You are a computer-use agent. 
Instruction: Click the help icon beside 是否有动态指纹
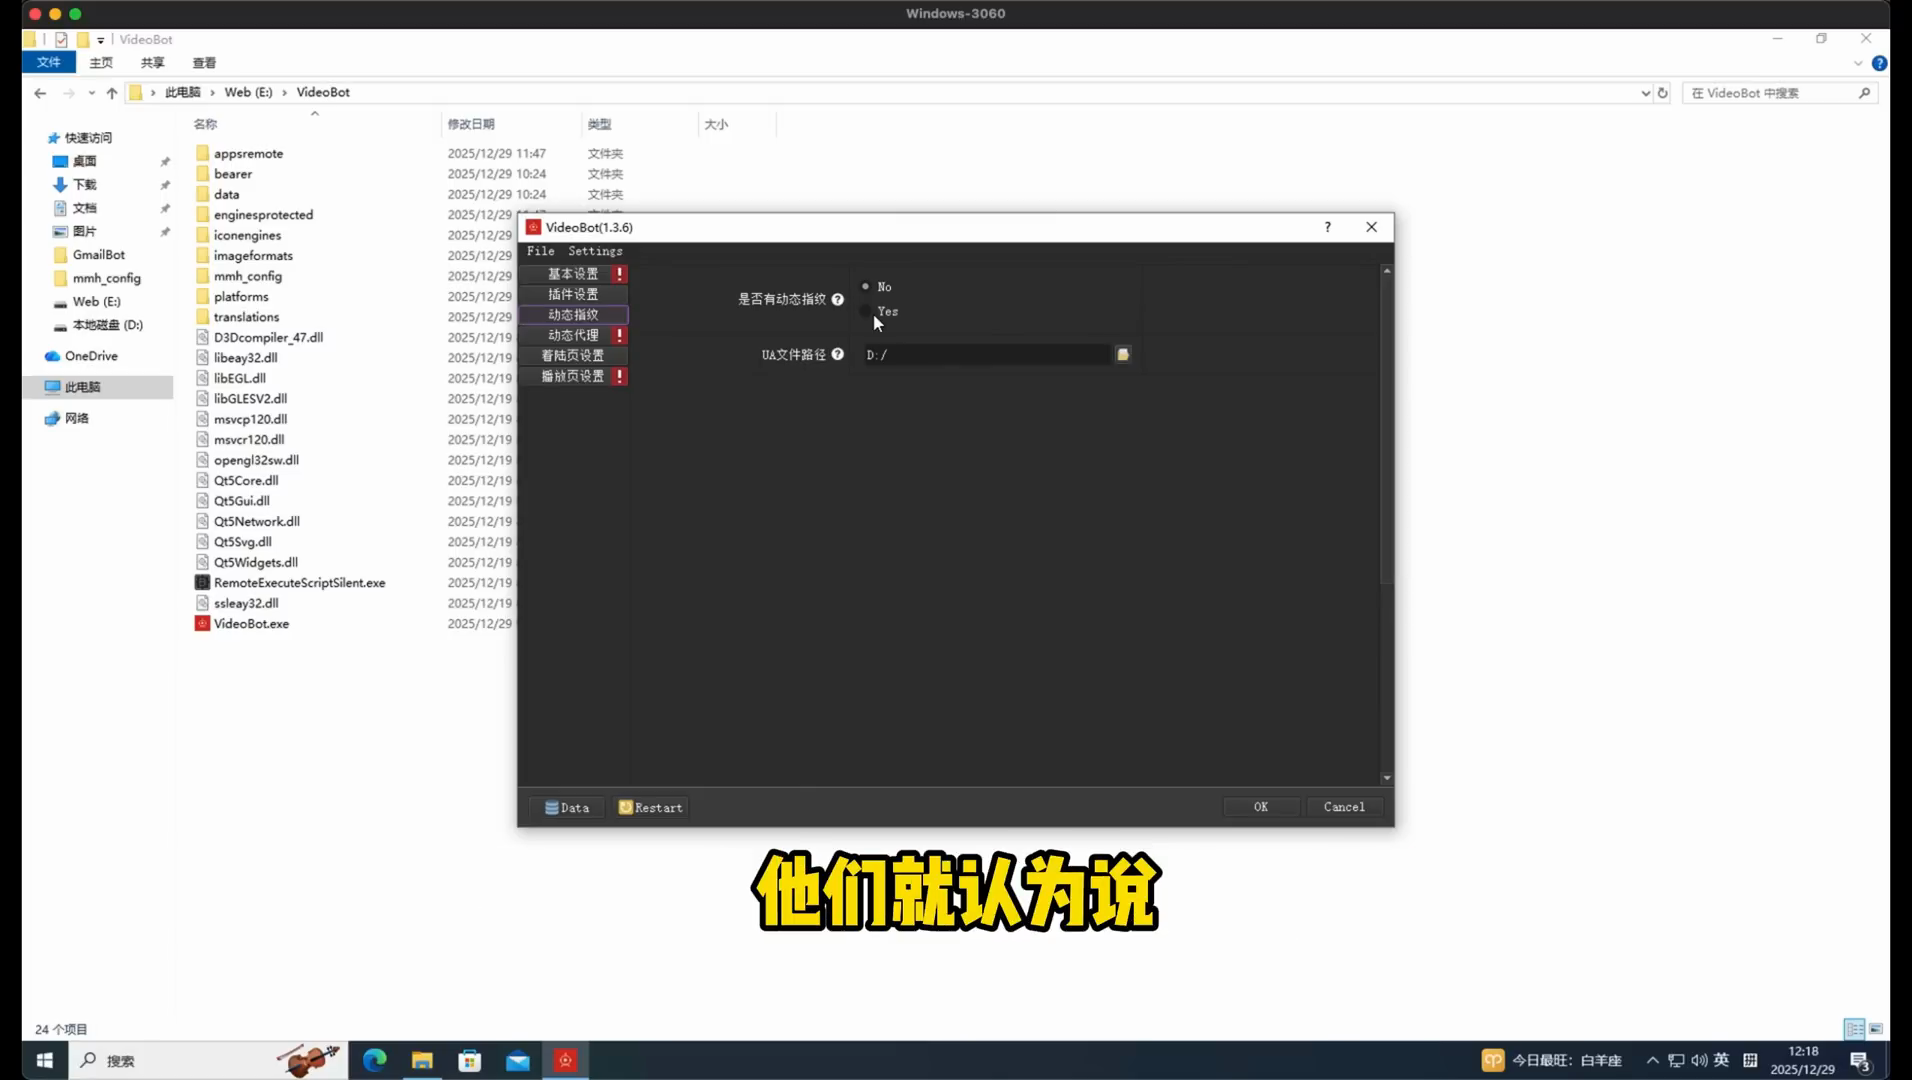(x=838, y=299)
